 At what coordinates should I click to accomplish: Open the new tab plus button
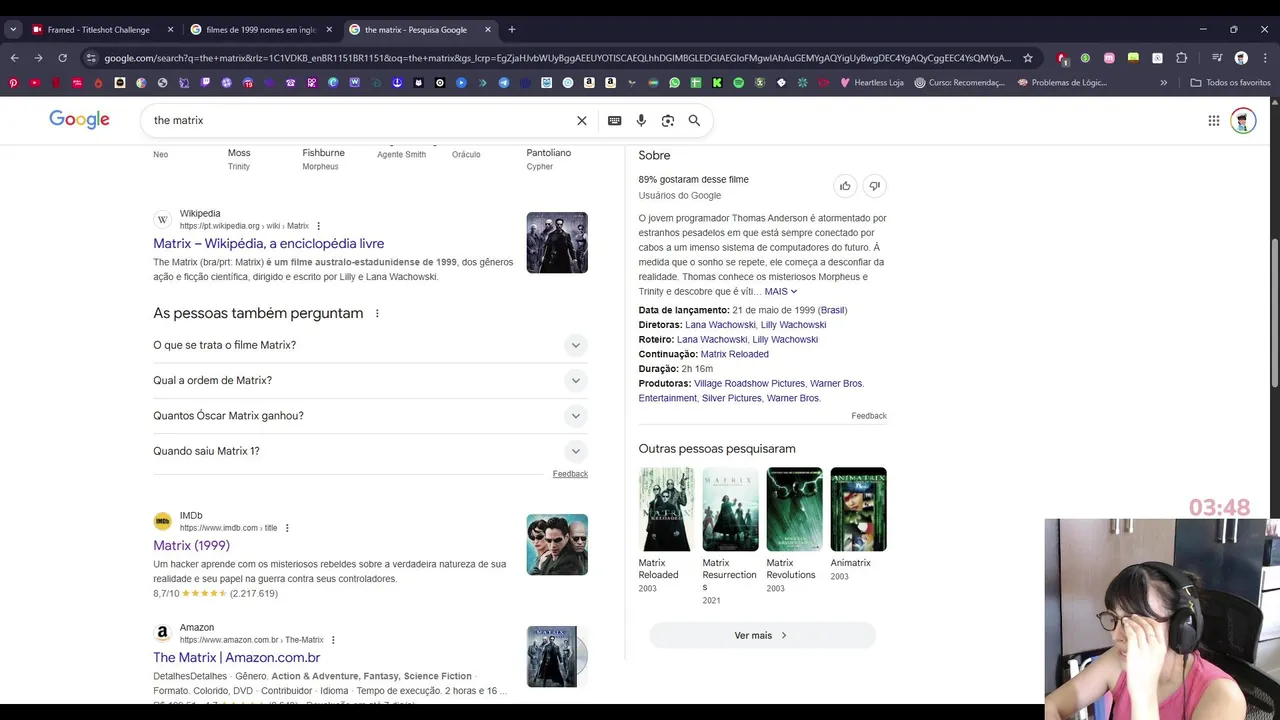(512, 29)
